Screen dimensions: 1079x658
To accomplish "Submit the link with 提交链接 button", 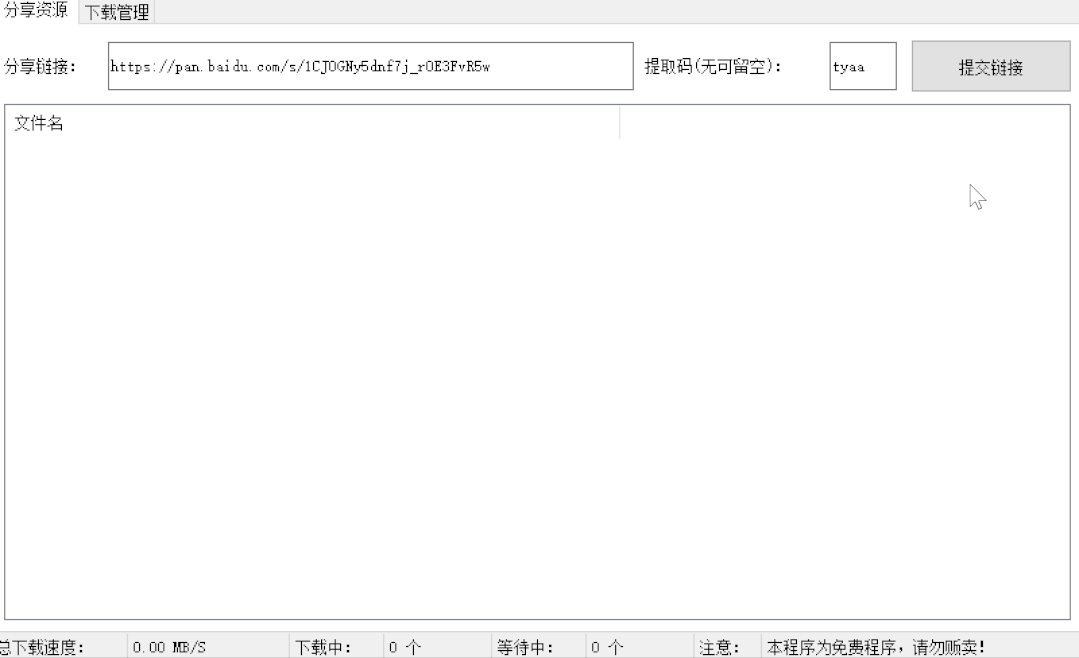I will pos(991,67).
